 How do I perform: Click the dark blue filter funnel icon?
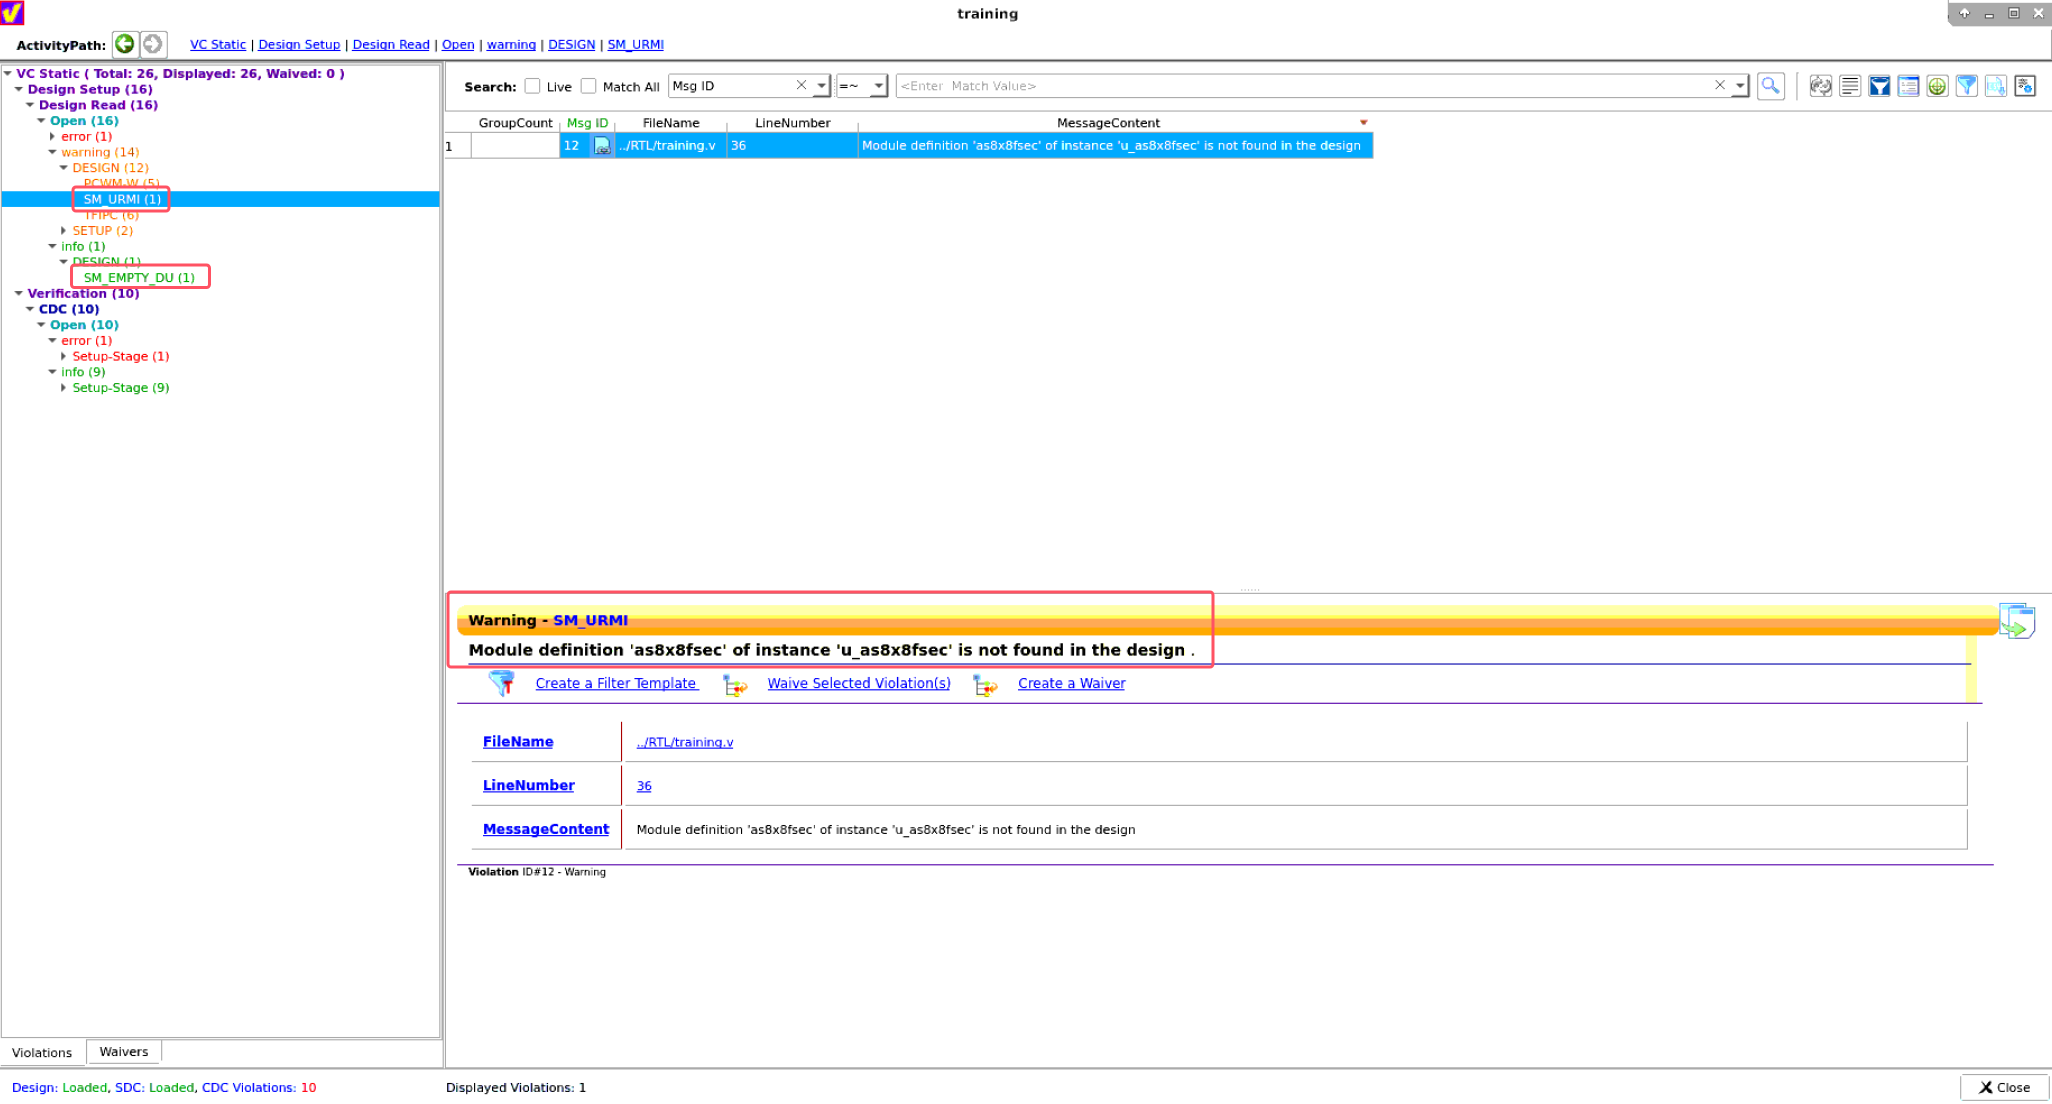pos(1879,86)
